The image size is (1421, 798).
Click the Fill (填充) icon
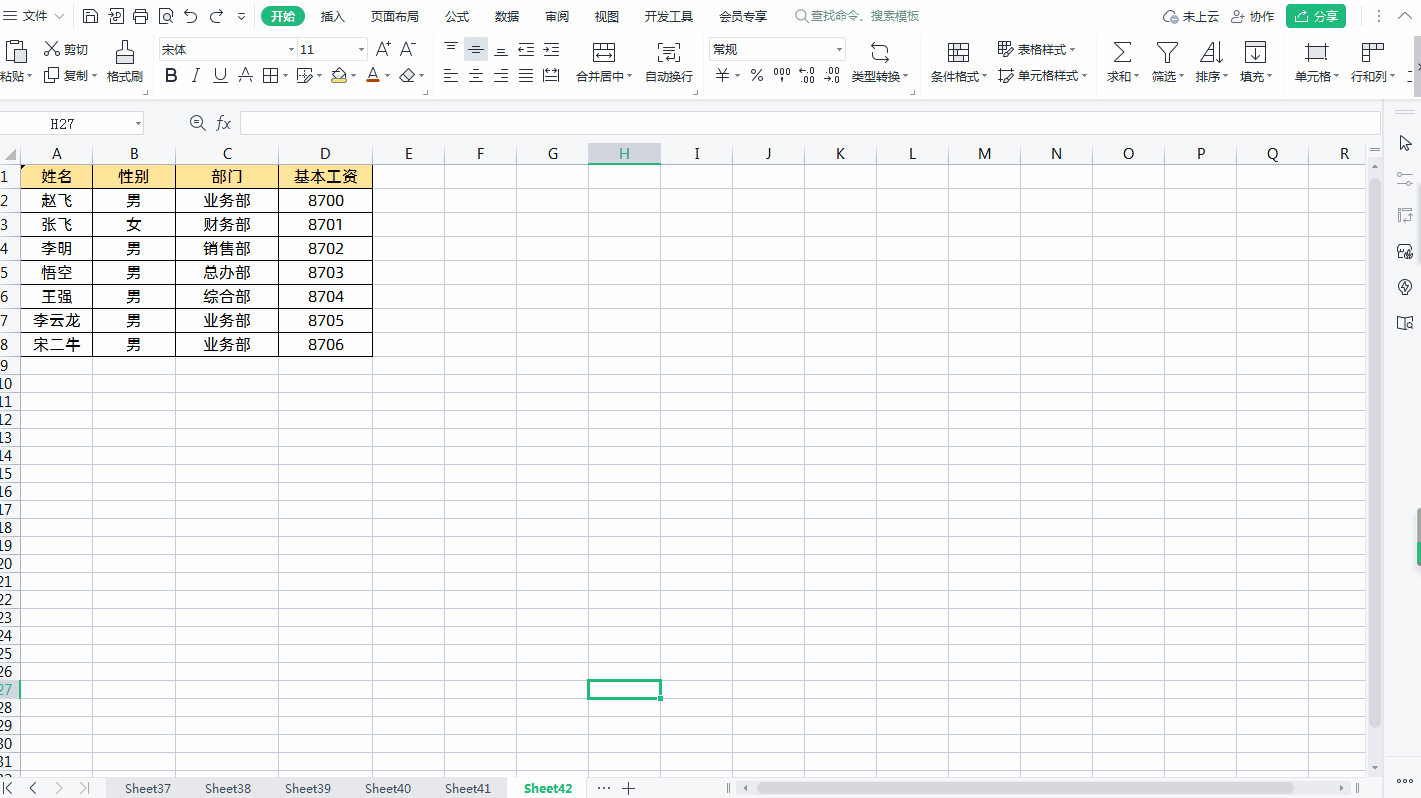click(x=1255, y=52)
